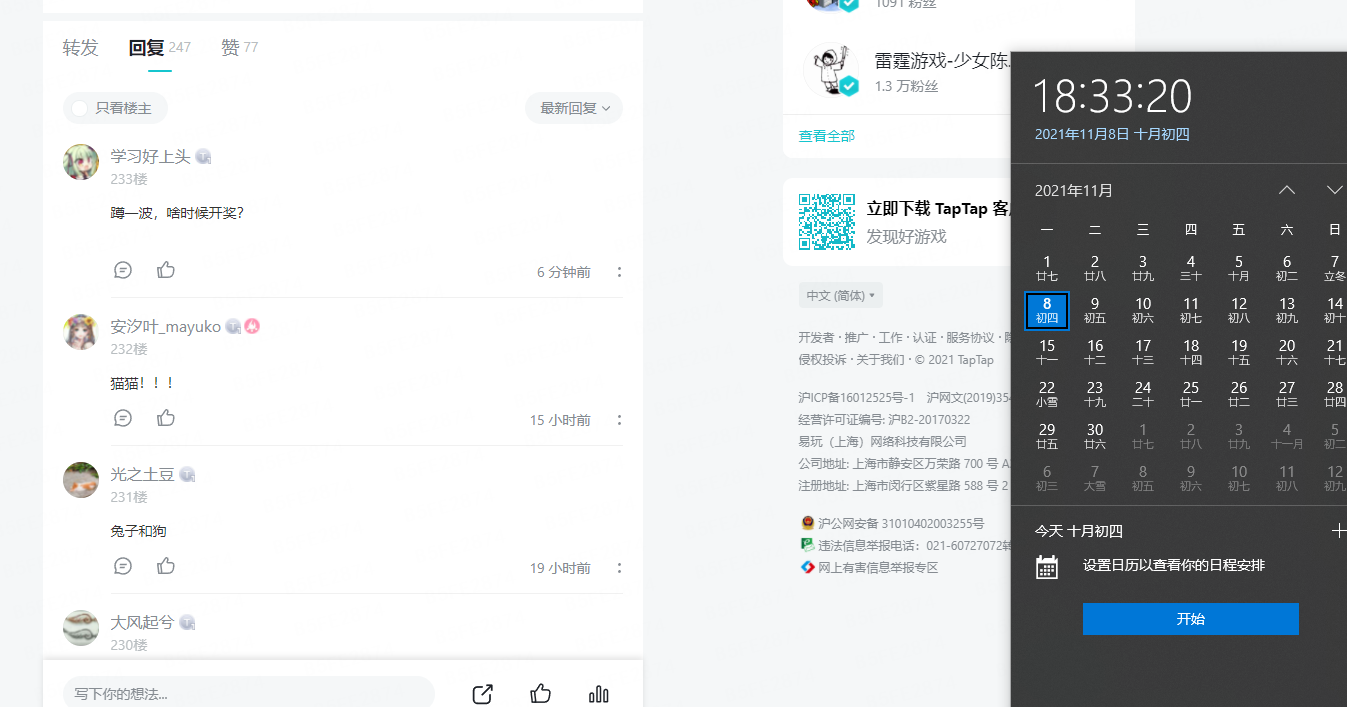The height and width of the screenshot is (707, 1347).
Task: Like 安汐叶_mayuko's 猫猫 comment
Action: coord(166,418)
